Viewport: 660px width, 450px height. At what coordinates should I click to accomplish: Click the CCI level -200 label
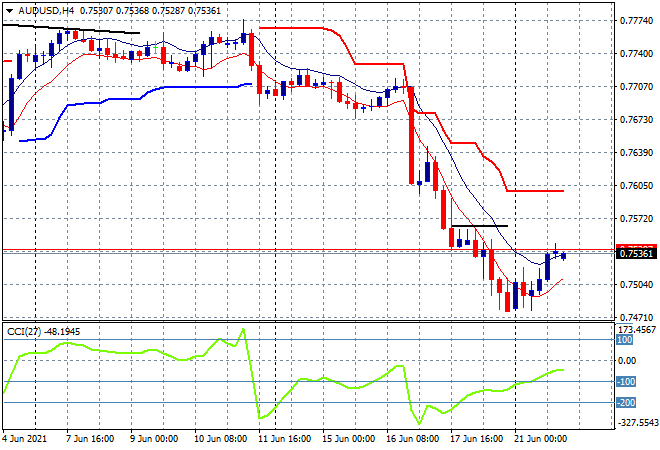[x=626, y=402]
